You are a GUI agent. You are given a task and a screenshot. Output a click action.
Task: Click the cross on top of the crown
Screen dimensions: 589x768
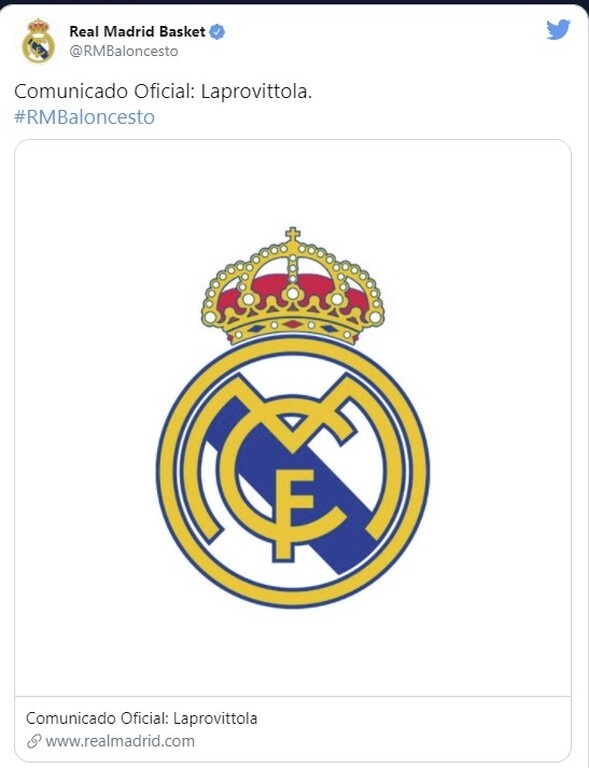[293, 234]
